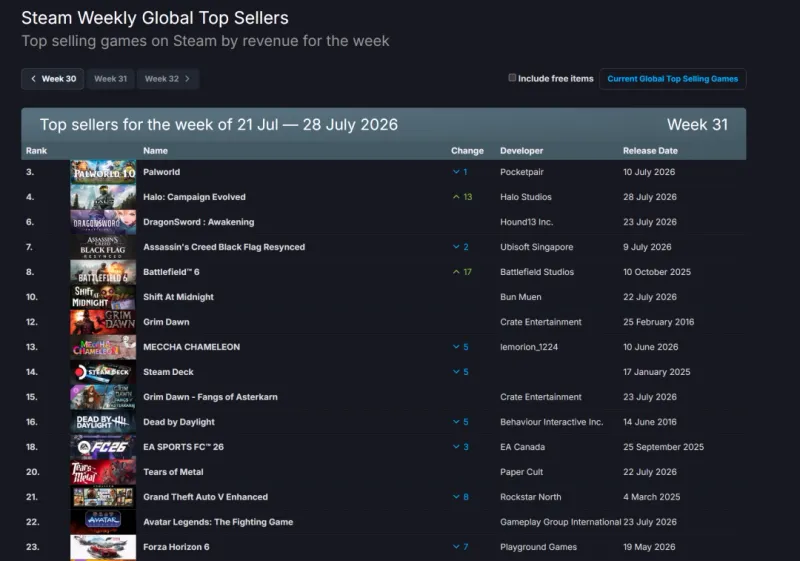Enable the Include free items checkbox
This screenshot has width=800, height=561.
tap(512, 78)
